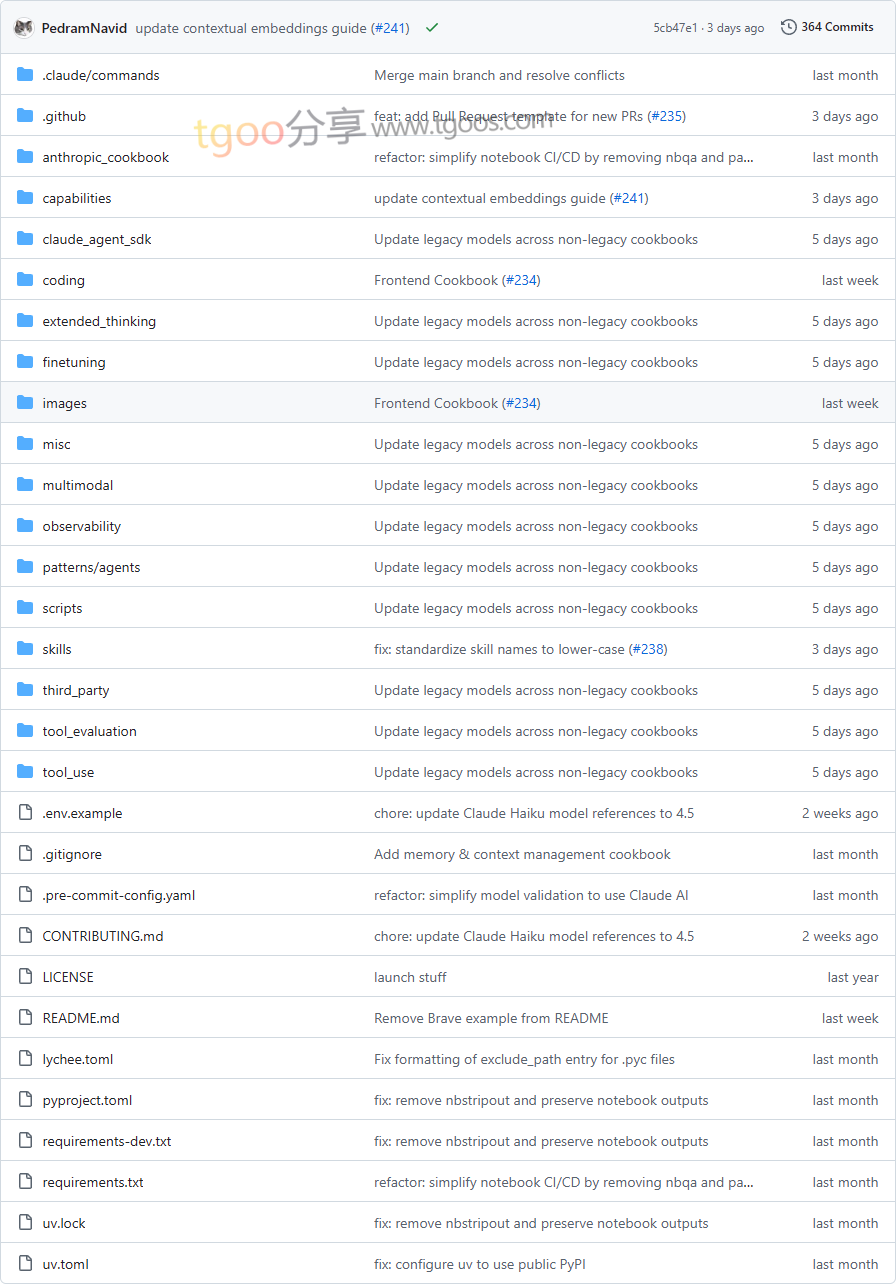Click the file icon beside README.md

(25, 1018)
